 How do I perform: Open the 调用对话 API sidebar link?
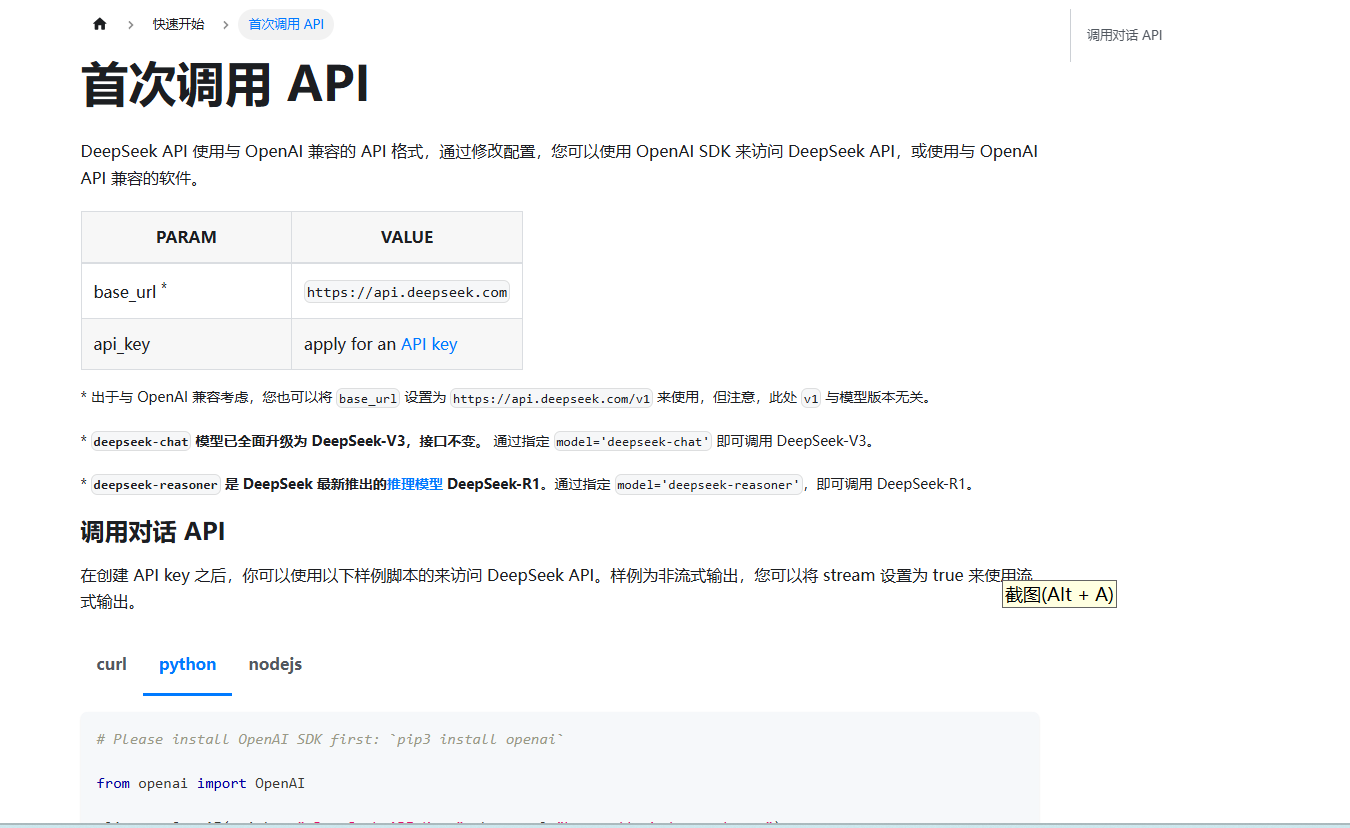1123,34
